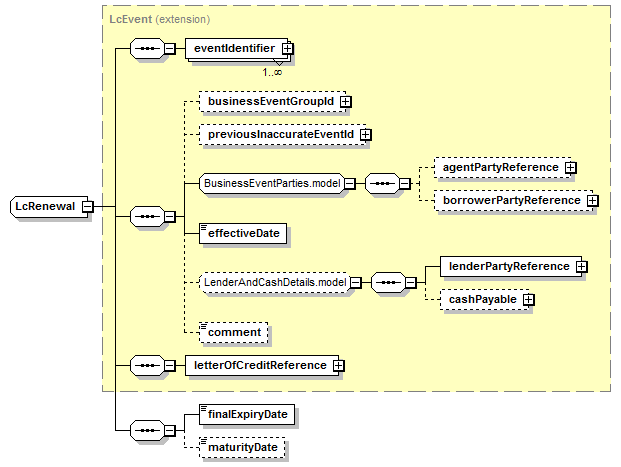
Task: Select sequence icon beside finalExpiryDate
Action: pyautogui.click(x=147, y=430)
